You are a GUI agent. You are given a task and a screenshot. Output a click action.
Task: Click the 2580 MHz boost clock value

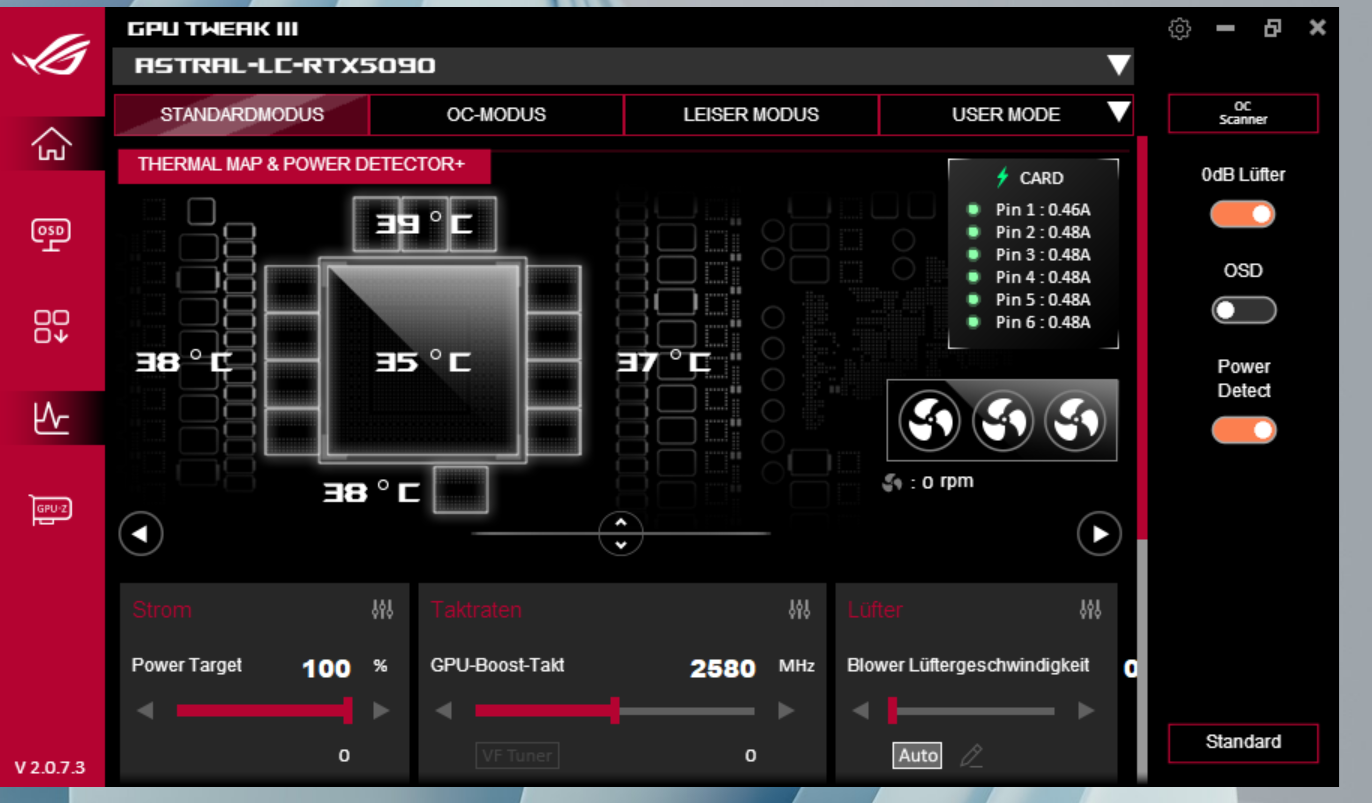722,668
